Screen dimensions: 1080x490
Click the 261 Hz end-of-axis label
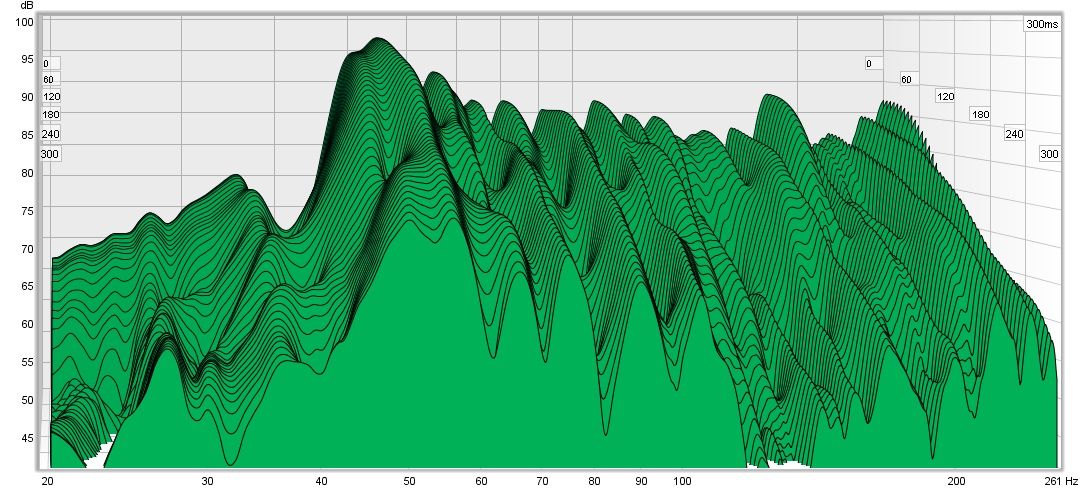(x=1061, y=481)
